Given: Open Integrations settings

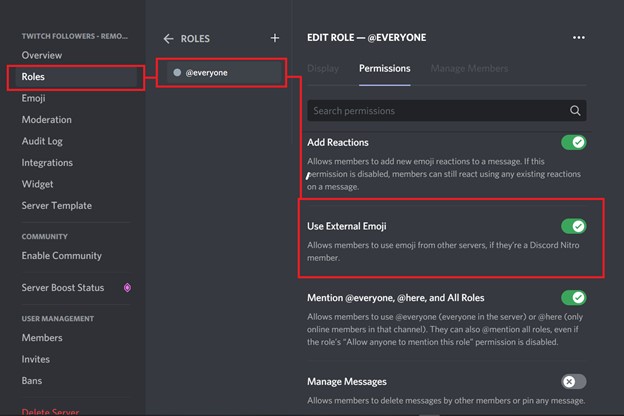Looking at the screenshot, I should point(47,163).
